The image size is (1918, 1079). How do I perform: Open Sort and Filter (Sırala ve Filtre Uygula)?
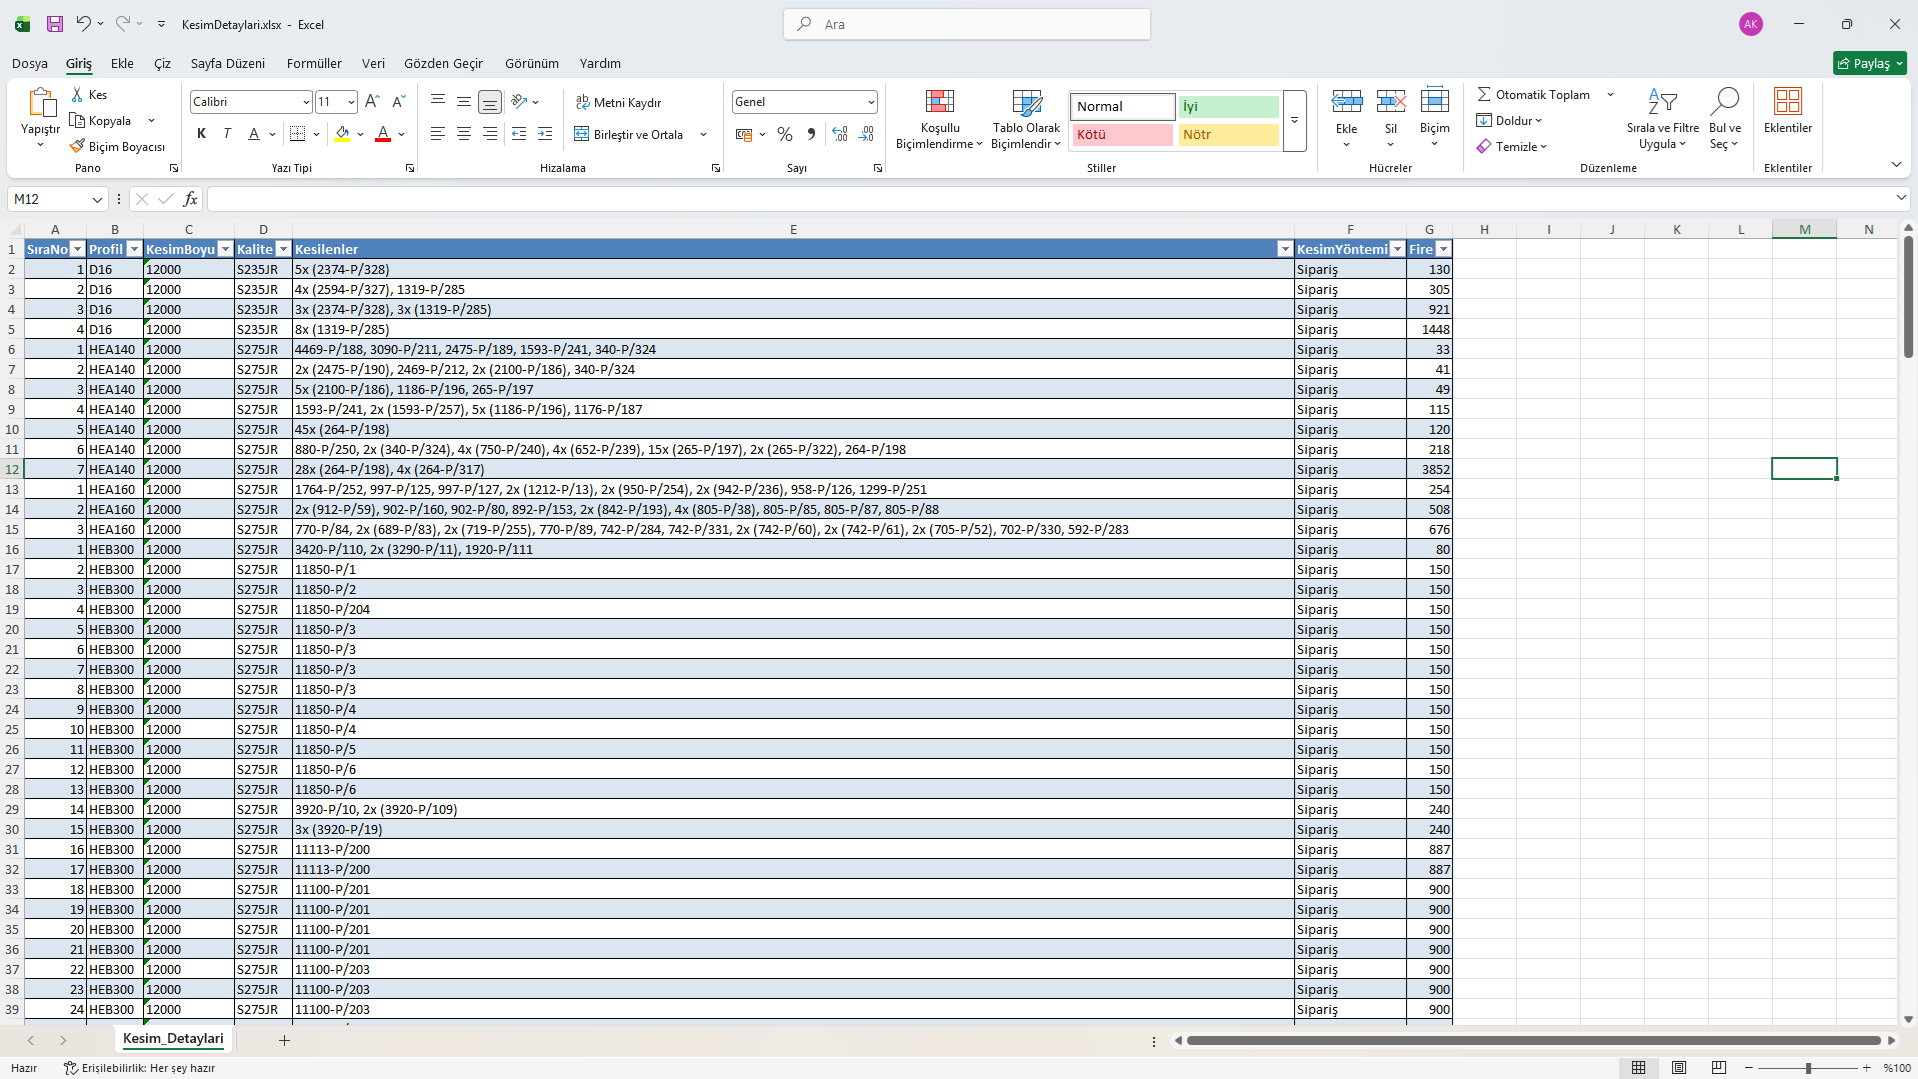tap(1663, 119)
